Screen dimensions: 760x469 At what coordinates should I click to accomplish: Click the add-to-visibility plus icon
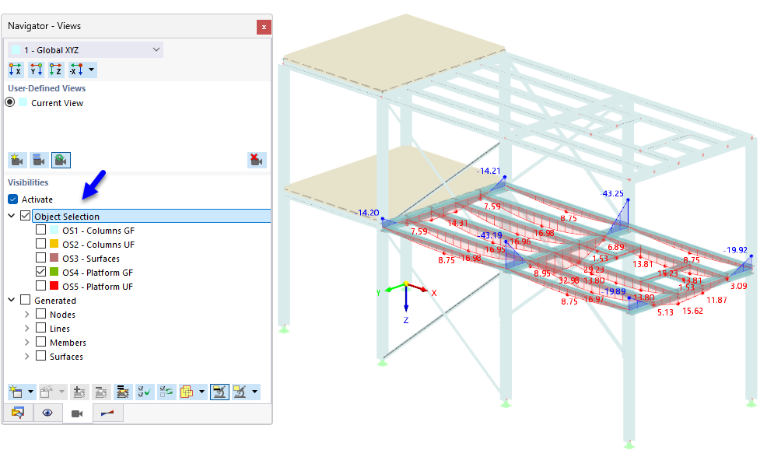coord(79,391)
